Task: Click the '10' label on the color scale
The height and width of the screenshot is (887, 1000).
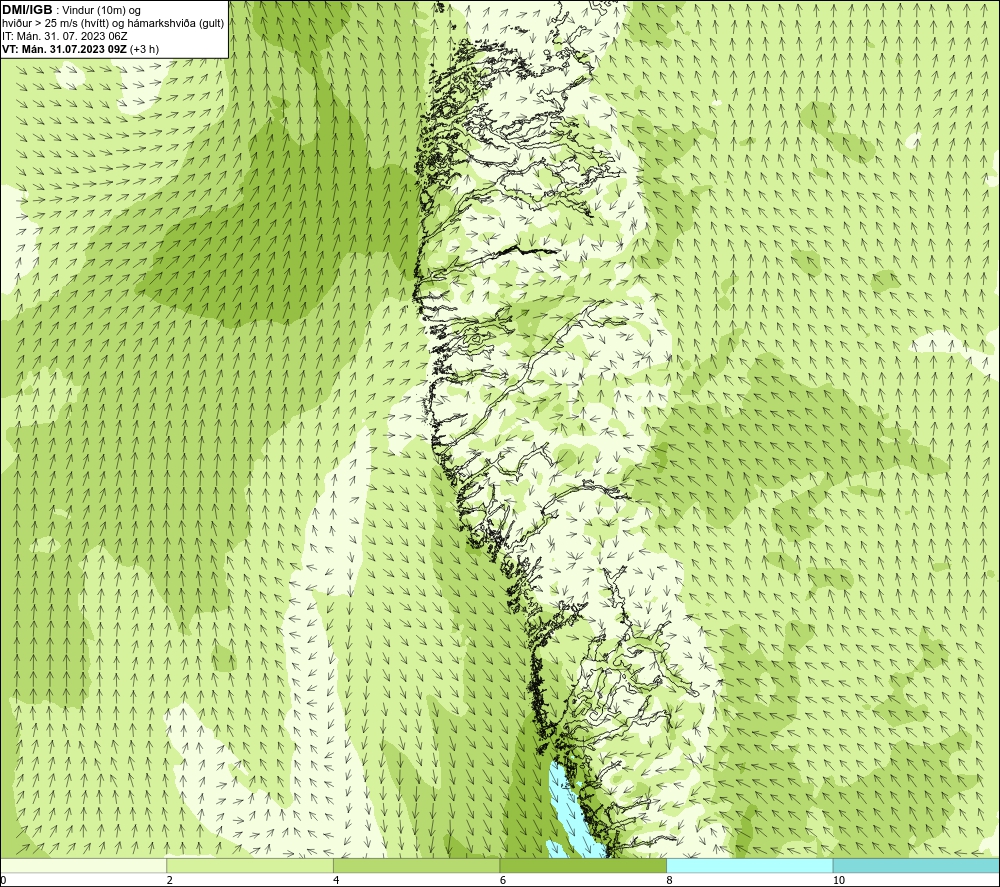Action: coord(839,880)
